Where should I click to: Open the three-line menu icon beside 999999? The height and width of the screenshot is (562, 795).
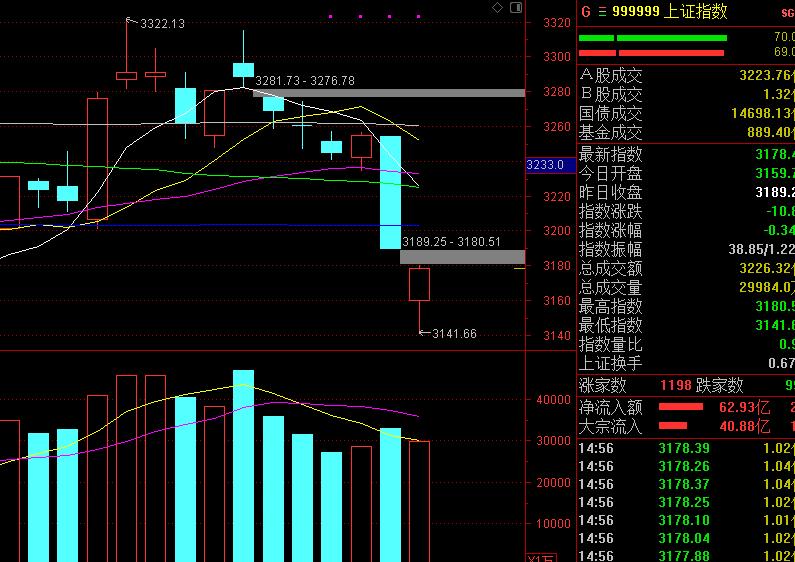click(602, 12)
